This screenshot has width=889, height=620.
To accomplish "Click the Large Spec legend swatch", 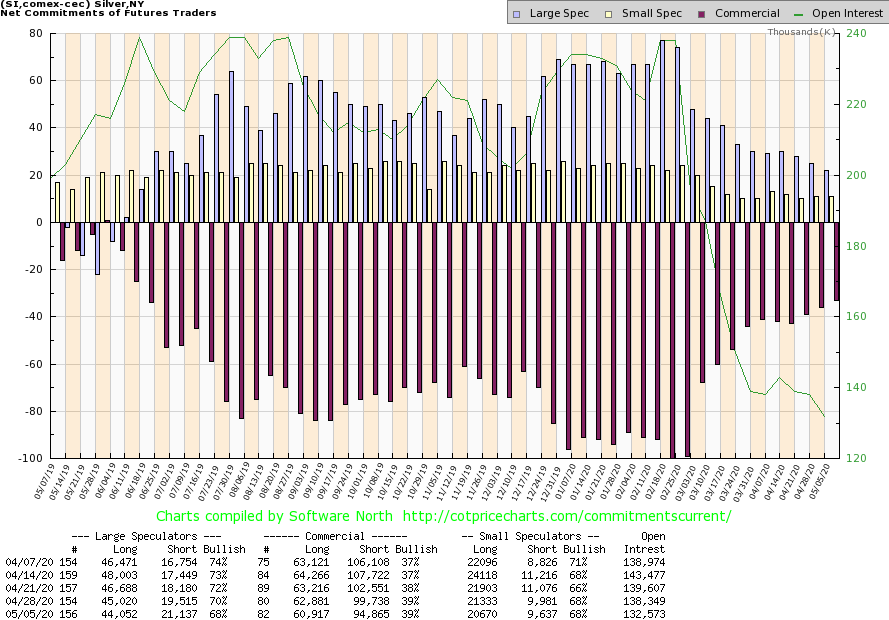I will click(x=515, y=14).
